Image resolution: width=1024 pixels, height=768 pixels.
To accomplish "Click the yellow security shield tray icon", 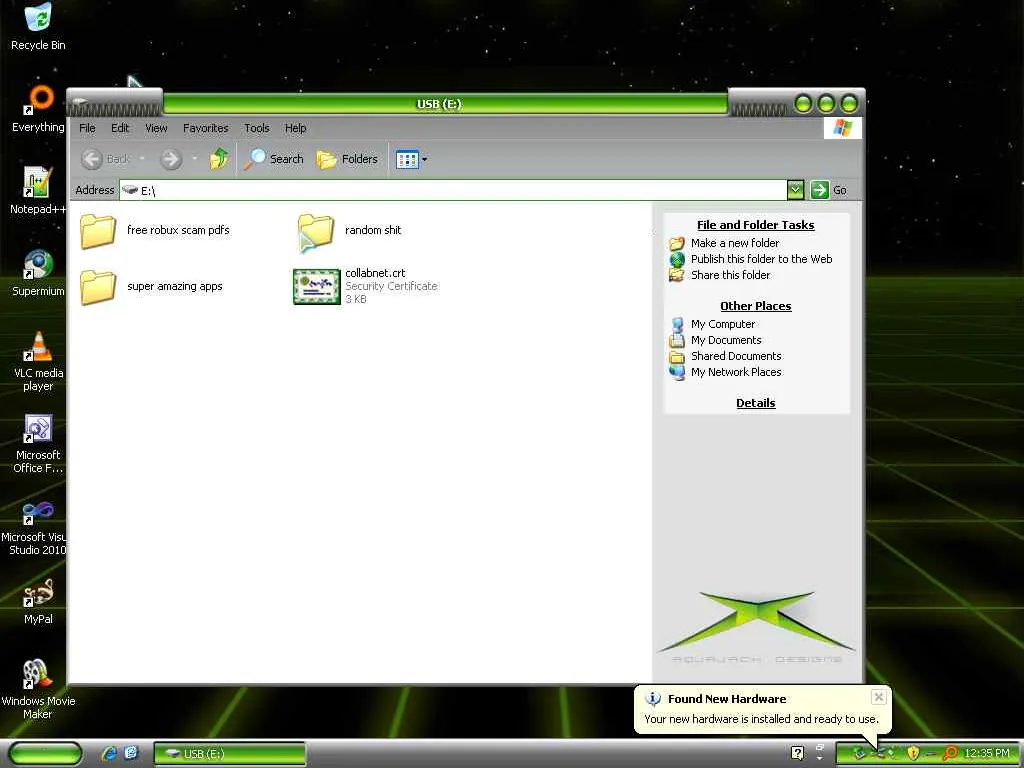I will pos(913,754).
